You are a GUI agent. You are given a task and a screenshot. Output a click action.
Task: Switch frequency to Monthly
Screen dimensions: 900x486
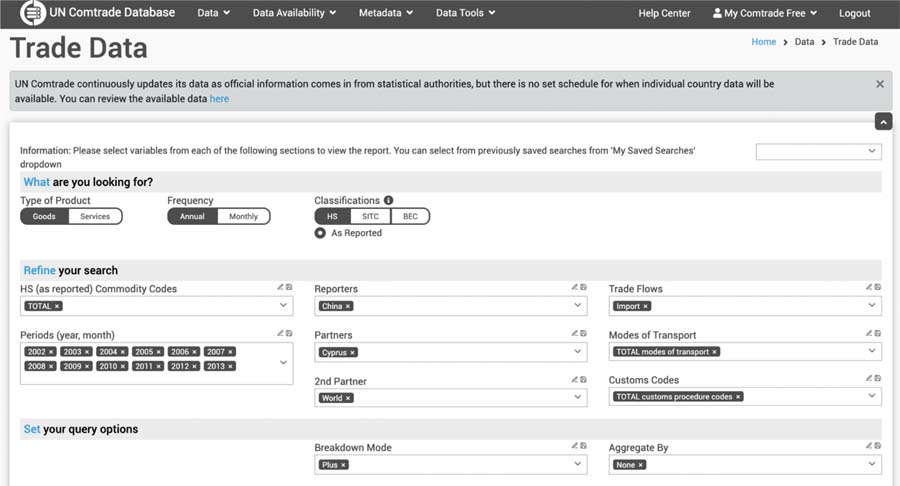243,216
